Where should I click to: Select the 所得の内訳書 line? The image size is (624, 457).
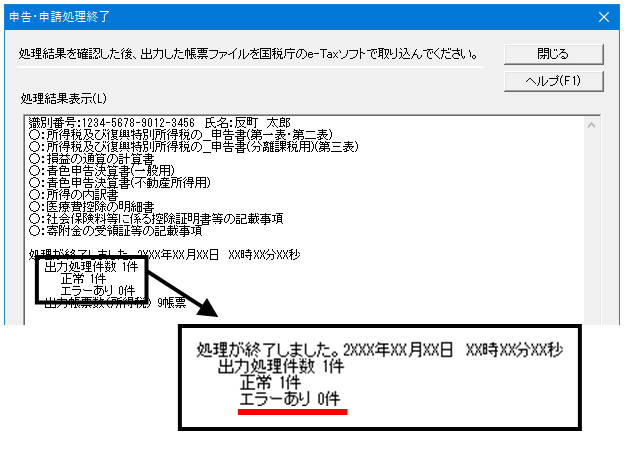pyautogui.click(x=74, y=195)
